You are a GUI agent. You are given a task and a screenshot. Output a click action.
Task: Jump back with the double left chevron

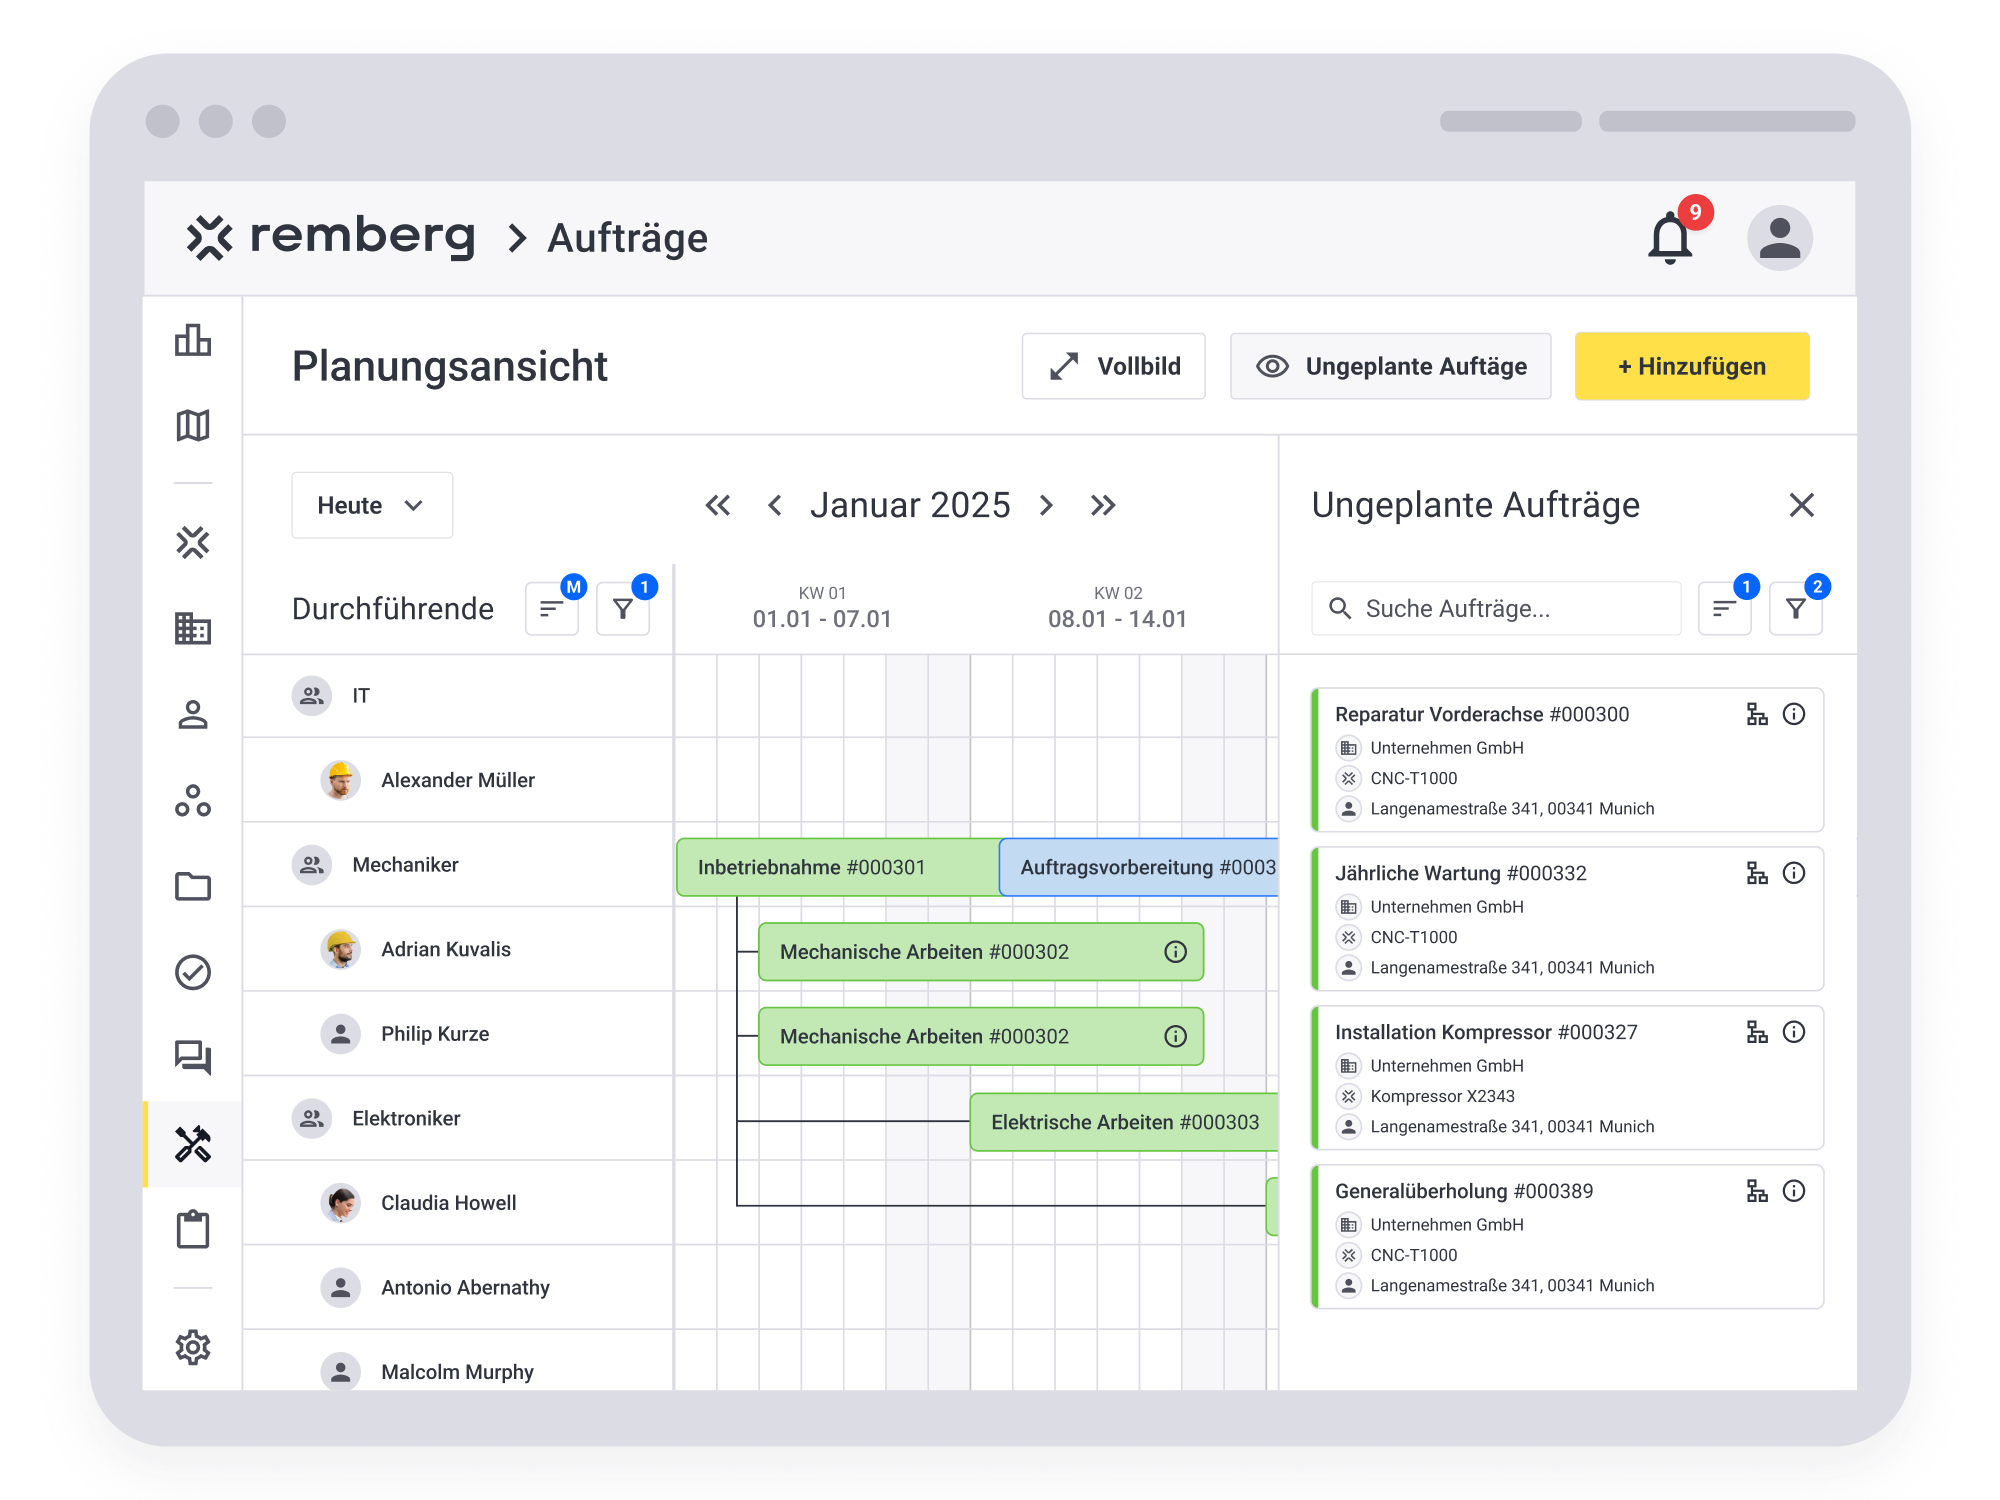point(718,505)
